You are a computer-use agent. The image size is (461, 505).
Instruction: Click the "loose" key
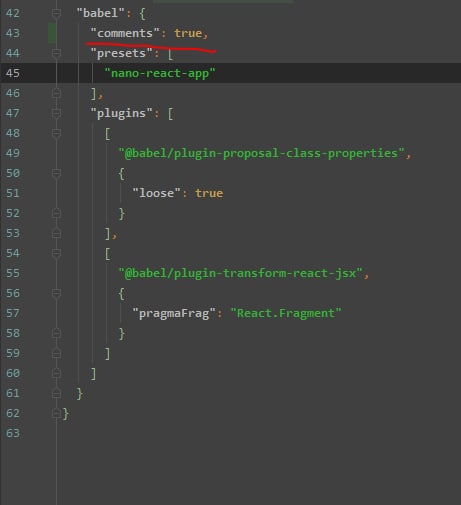click(156, 193)
